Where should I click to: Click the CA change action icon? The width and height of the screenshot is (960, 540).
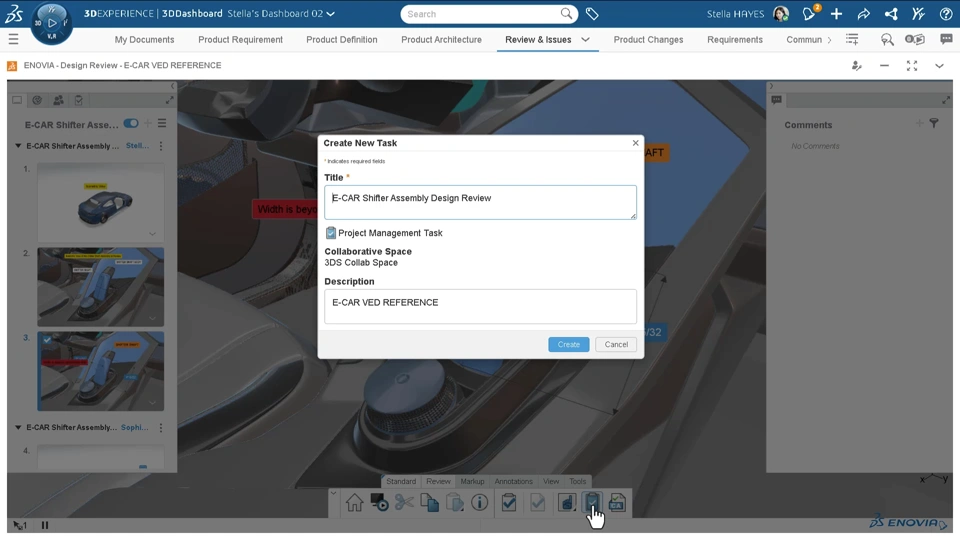pos(617,503)
